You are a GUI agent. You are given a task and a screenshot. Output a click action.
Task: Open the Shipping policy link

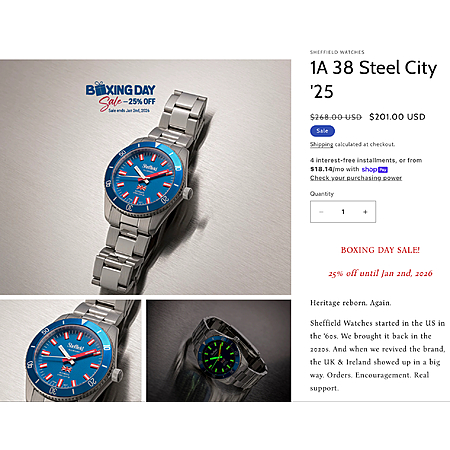click(x=321, y=144)
